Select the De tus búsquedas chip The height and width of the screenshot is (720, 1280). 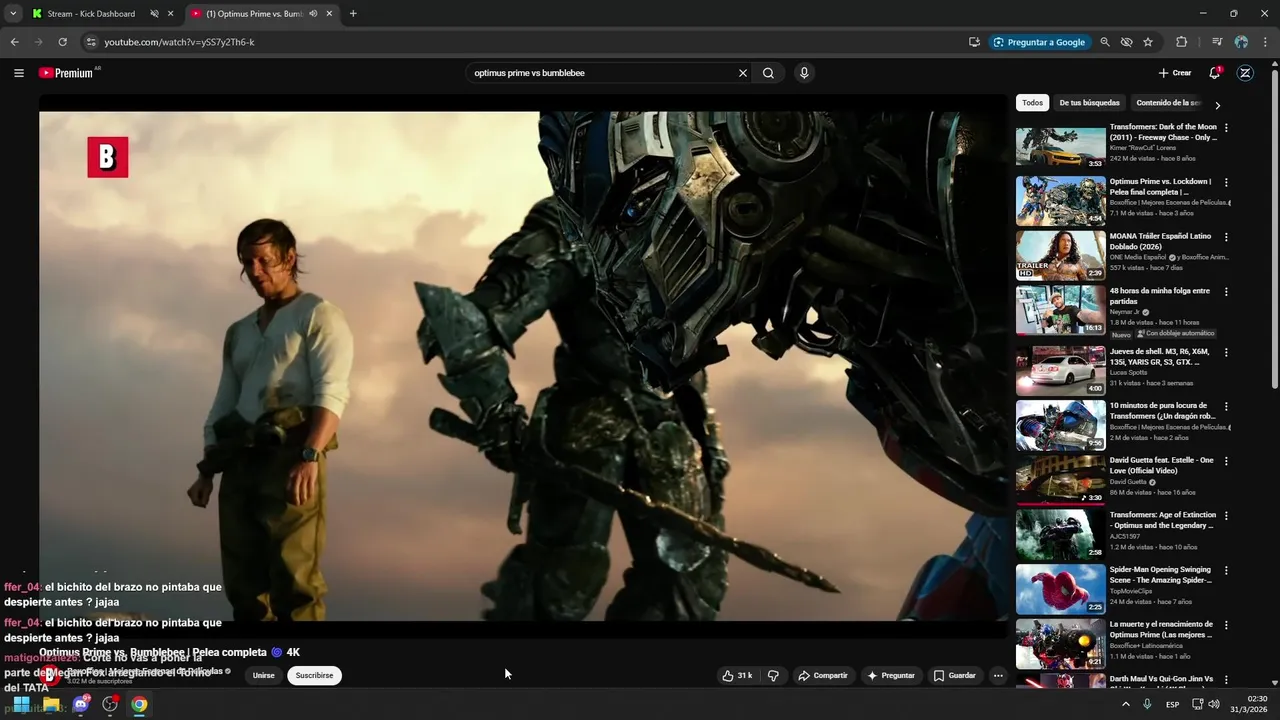1090,103
